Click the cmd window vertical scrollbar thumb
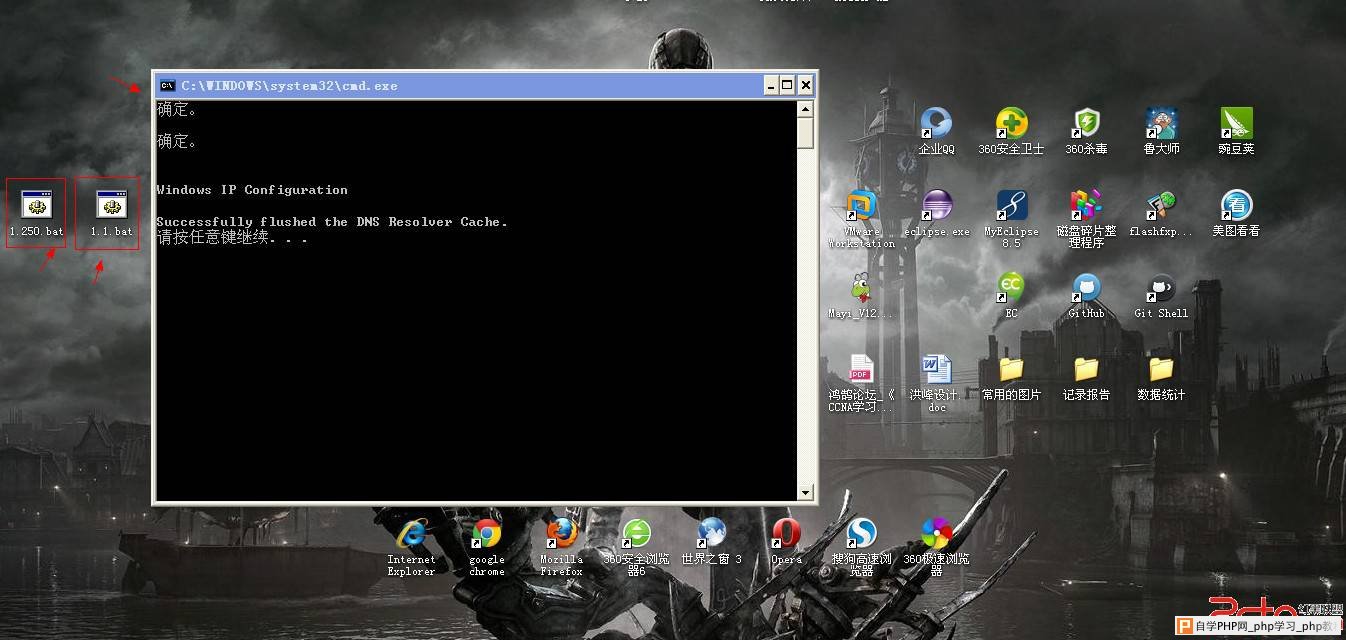The height and width of the screenshot is (640, 1346). tap(805, 132)
